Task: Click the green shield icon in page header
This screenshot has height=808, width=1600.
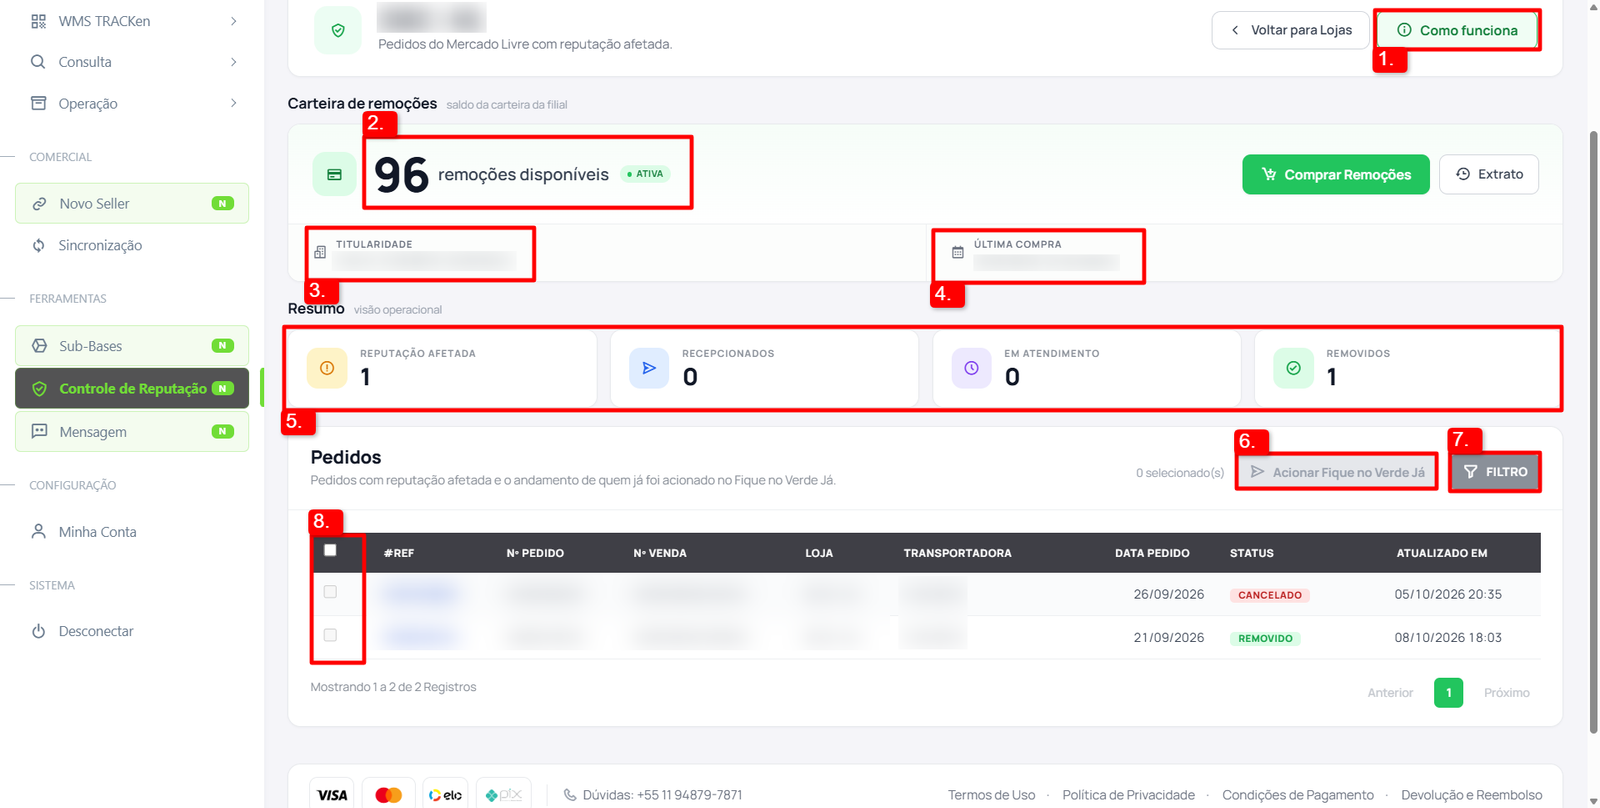Action: 338,31
